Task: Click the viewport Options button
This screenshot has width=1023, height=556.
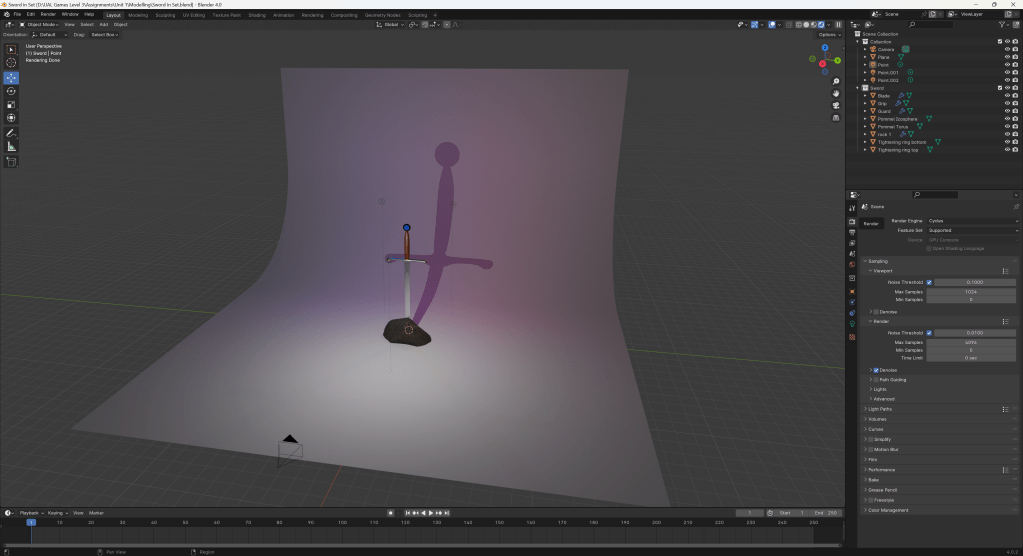Action: [827, 35]
